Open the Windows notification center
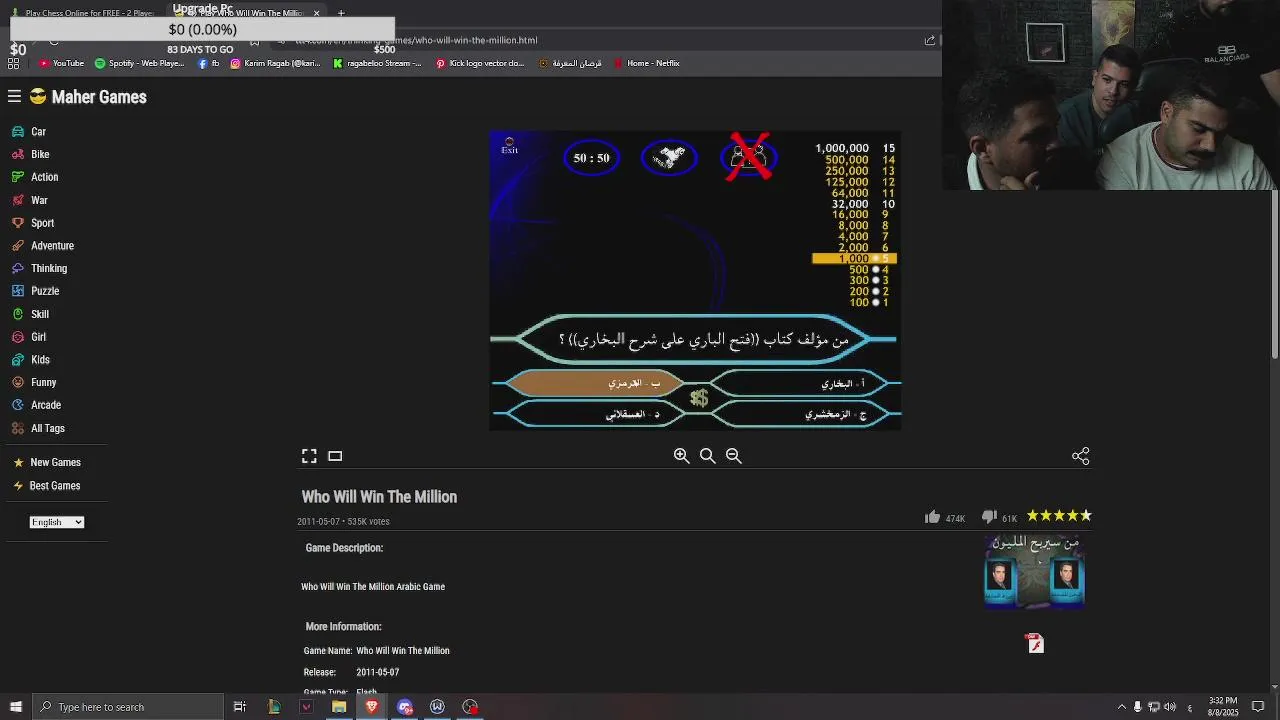1280x720 pixels. click(x=1258, y=707)
